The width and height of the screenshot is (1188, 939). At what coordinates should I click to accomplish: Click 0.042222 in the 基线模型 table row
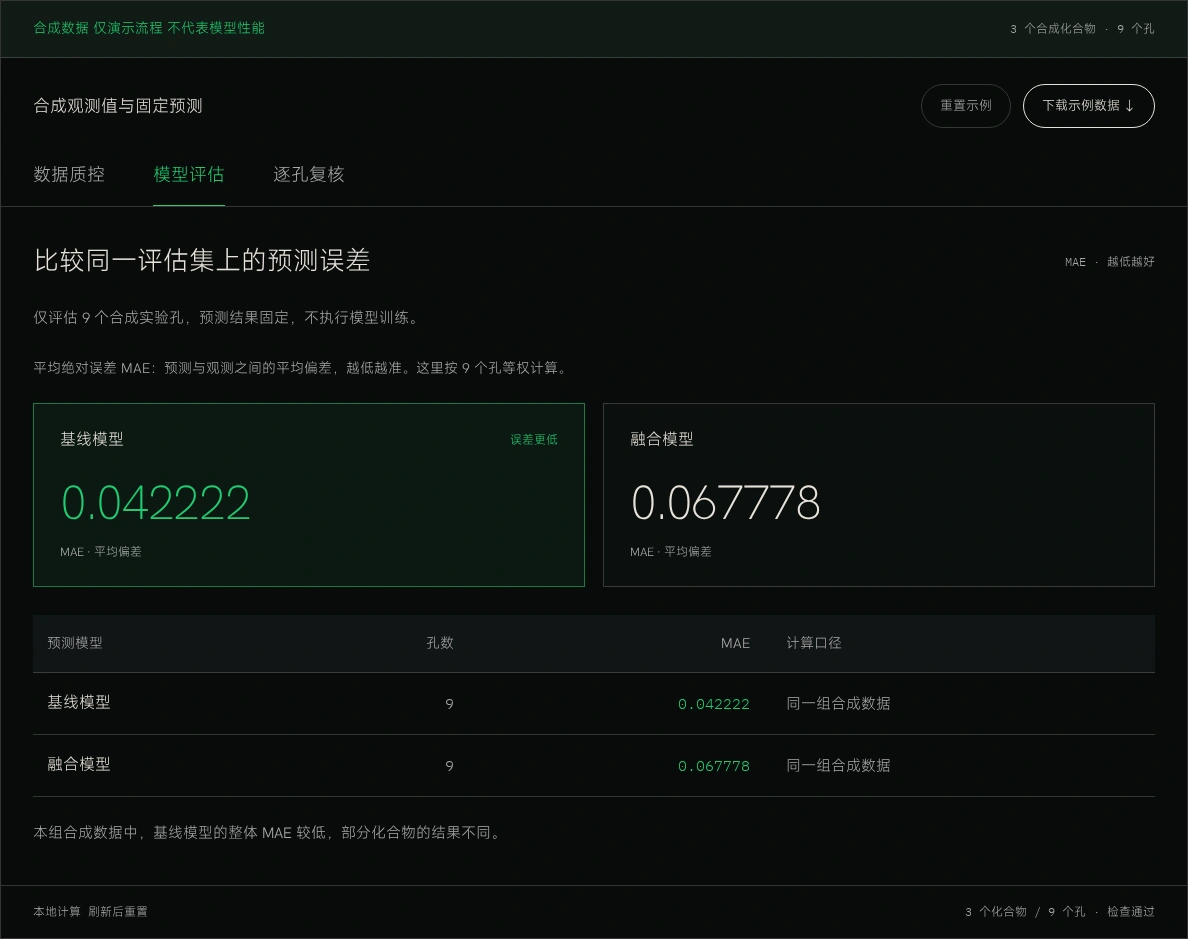pos(714,704)
